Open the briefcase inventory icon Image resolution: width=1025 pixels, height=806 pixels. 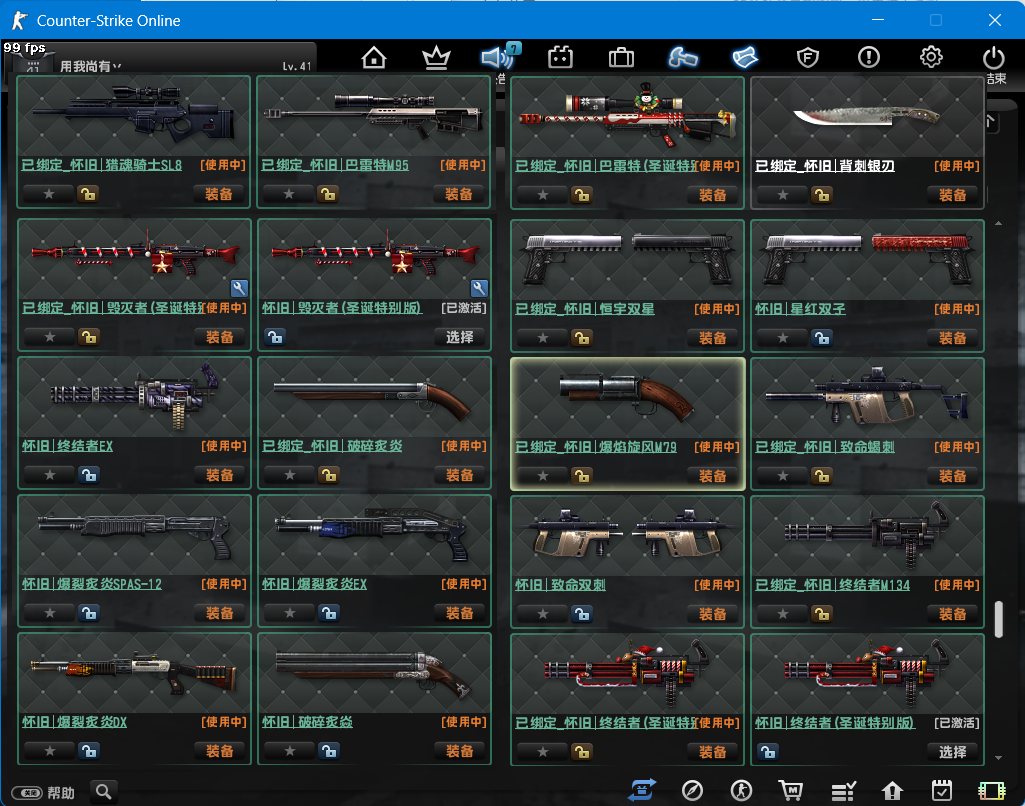(621, 58)
